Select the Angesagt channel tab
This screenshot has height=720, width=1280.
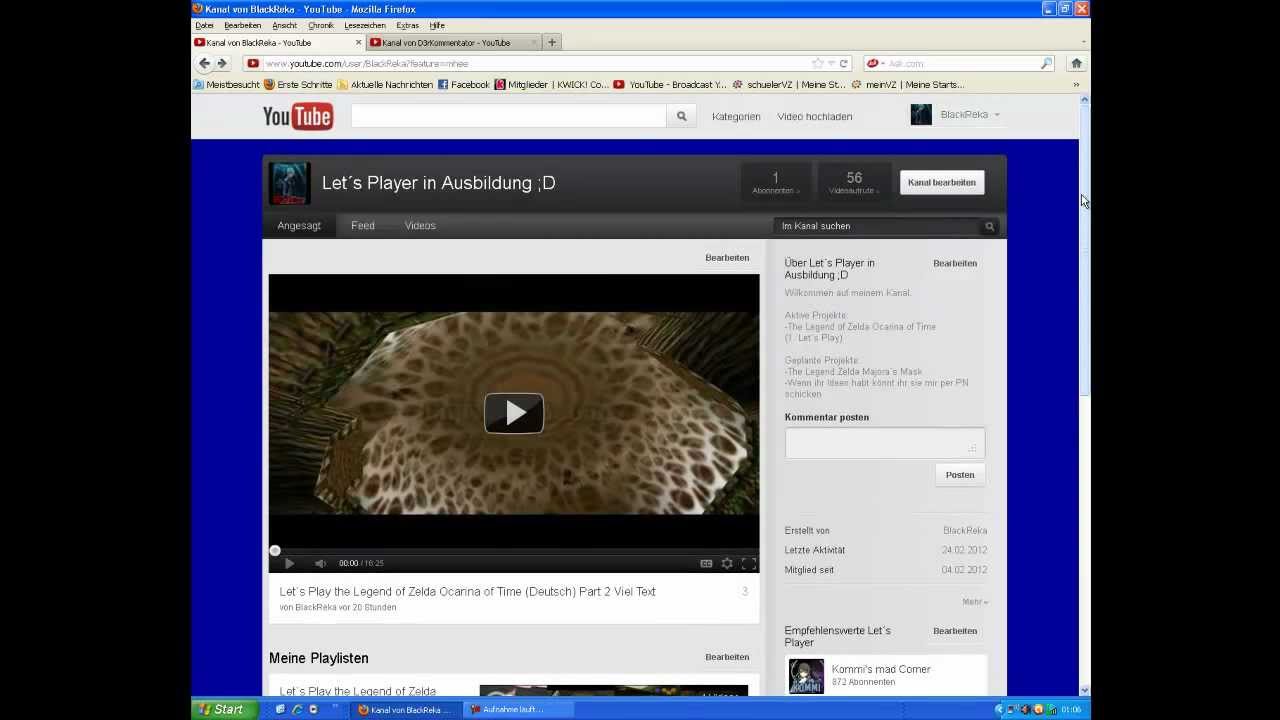299,226
